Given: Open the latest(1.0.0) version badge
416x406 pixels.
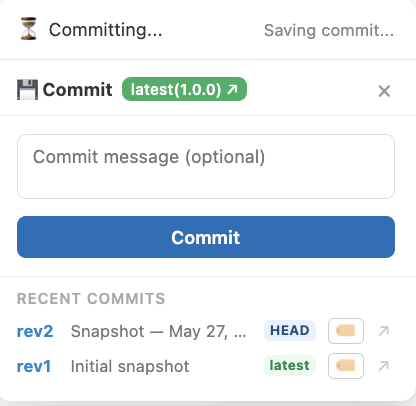Looking at the screenshot, I should (x=184, y=89).
